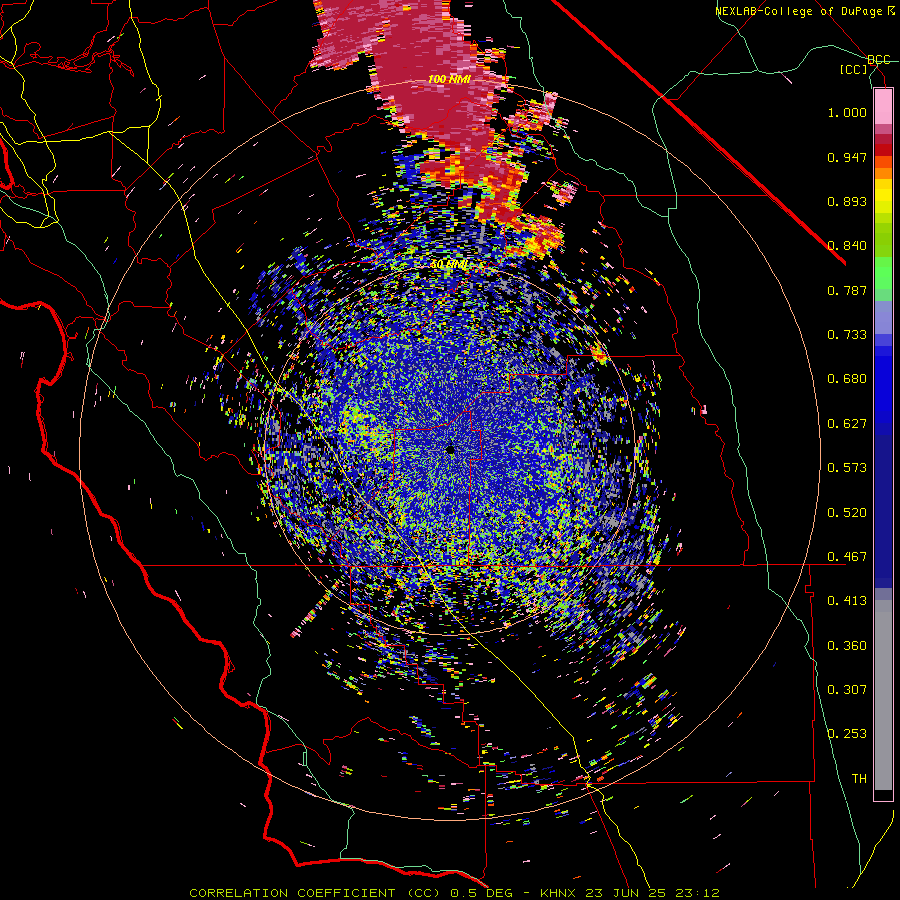900x900 pixels.
Task: Select the 0.947 legend value
Action: 847,157
